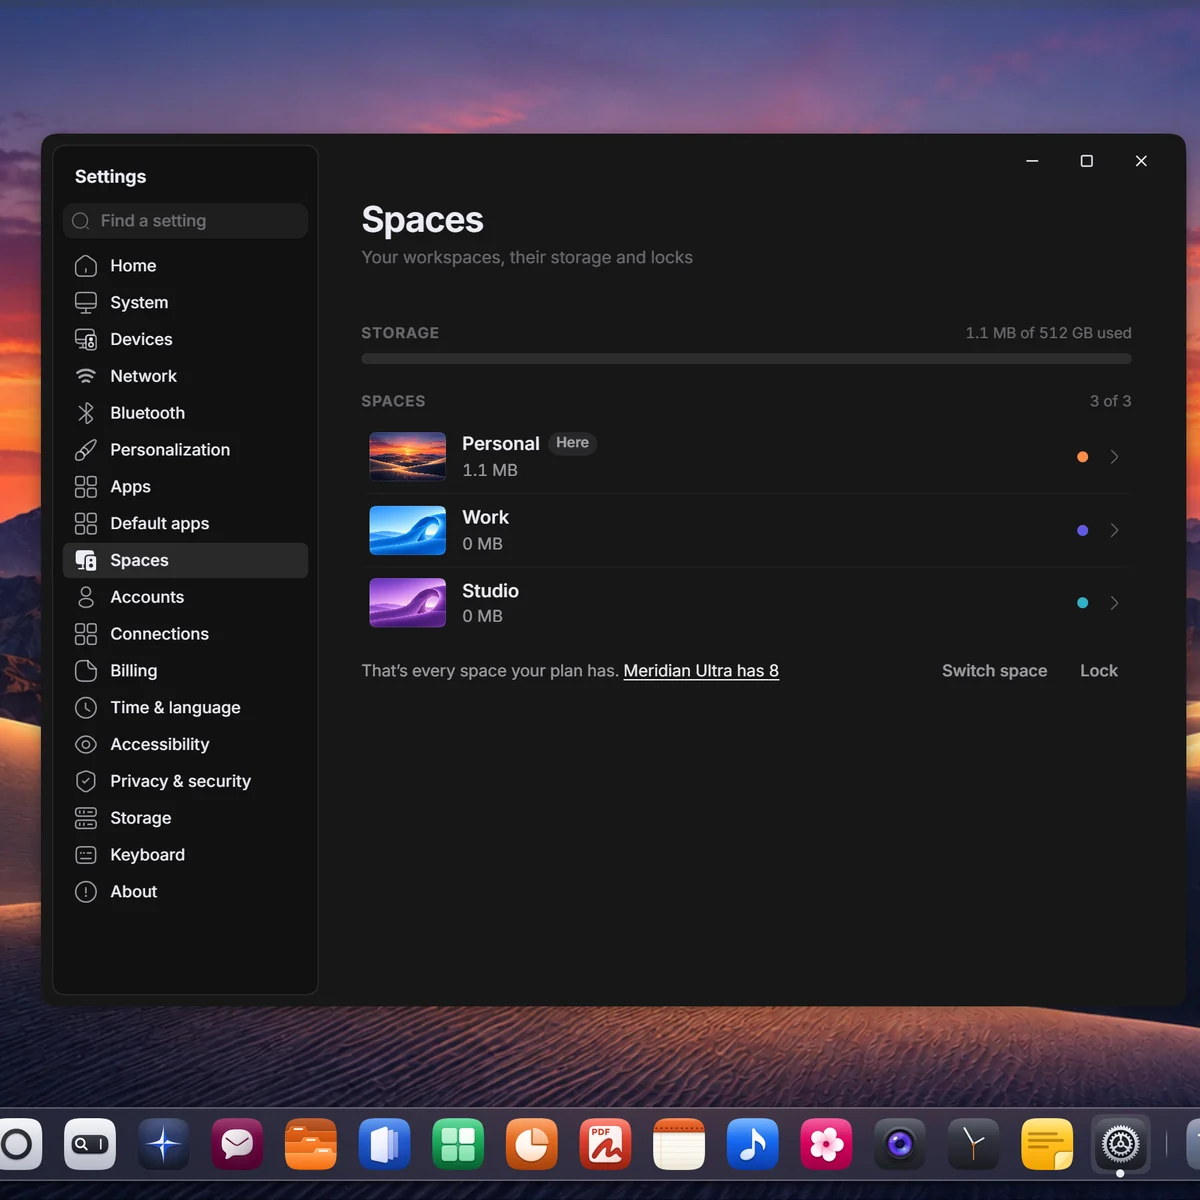Click the Find a setting search field
Image resolution: width=1200 pixels, height=1200 pixels.
185,221
